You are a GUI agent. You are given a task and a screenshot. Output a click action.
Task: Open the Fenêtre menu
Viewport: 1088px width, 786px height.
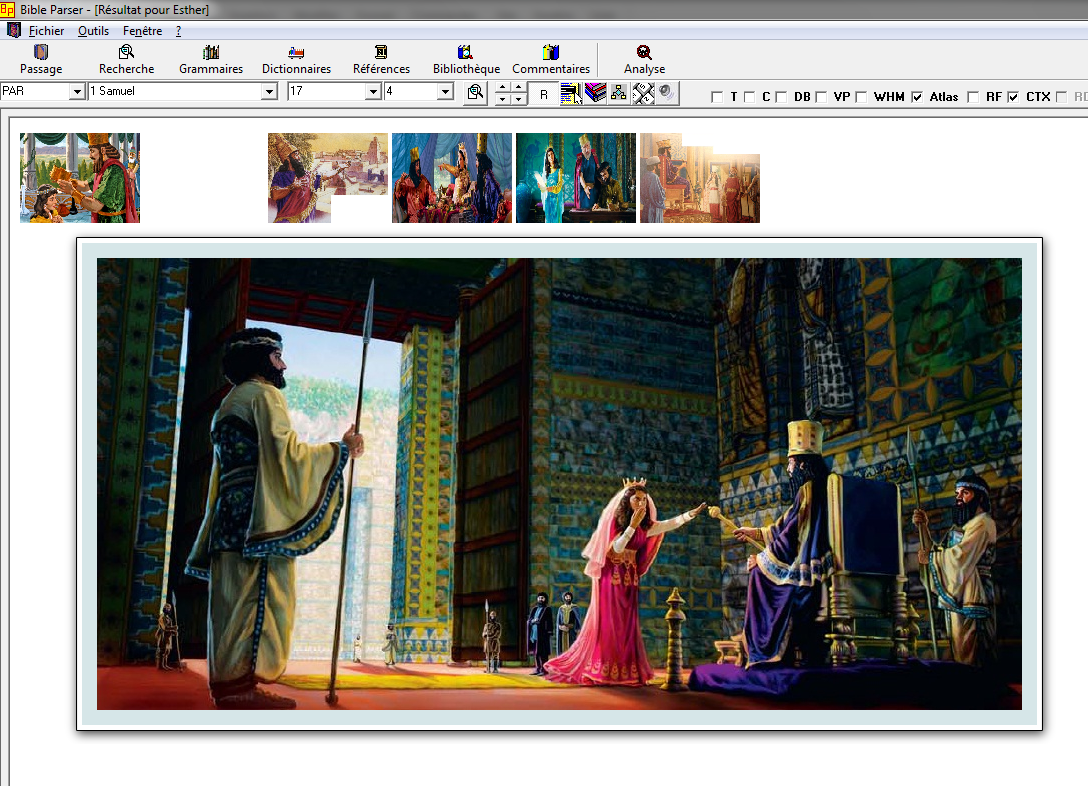[x=142, y=31]
